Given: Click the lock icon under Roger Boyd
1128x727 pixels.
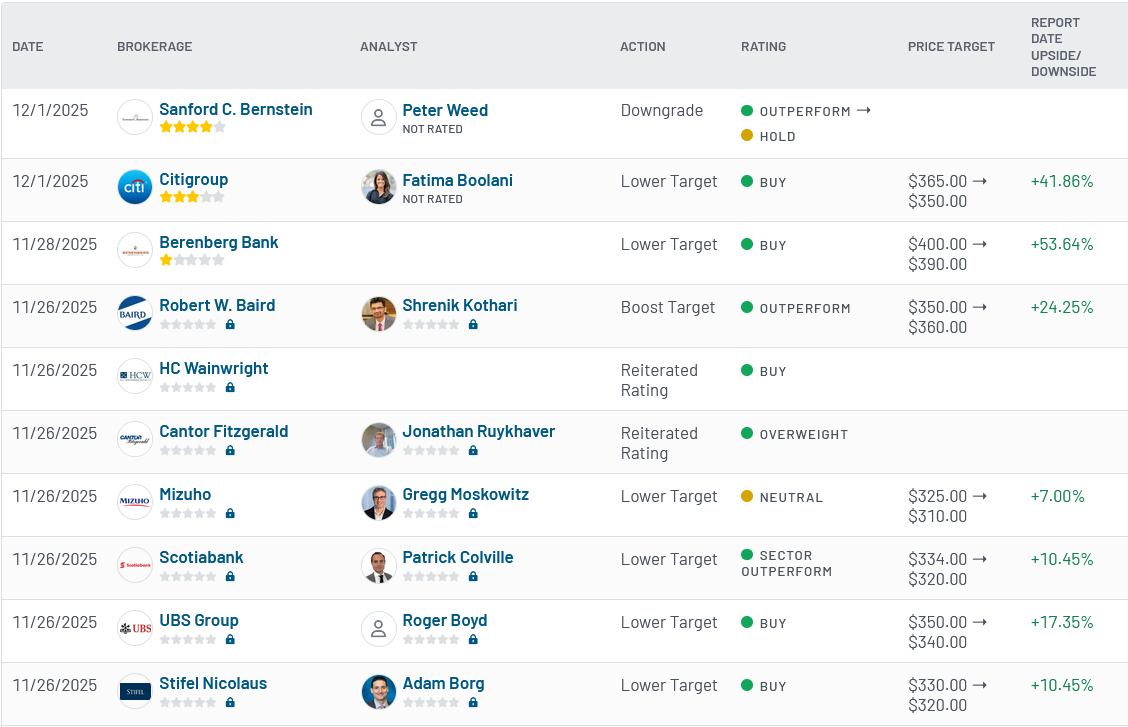Looking at the screenshot, I should (x=473, y=639).
